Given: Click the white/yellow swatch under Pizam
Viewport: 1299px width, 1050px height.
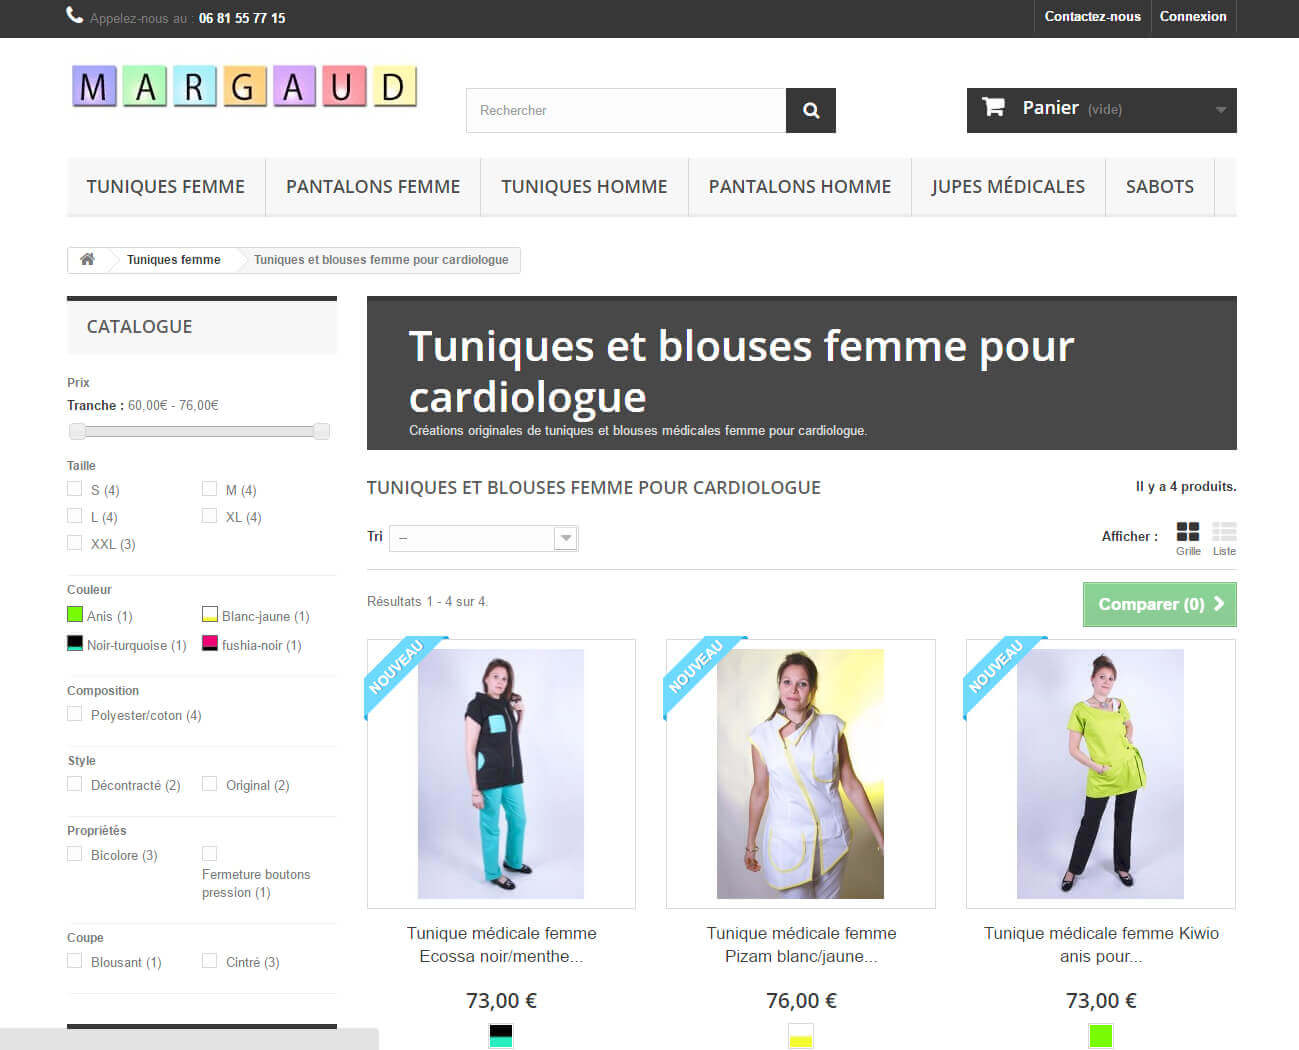Looking at the screenshot, I should (x=801, y=1036).
